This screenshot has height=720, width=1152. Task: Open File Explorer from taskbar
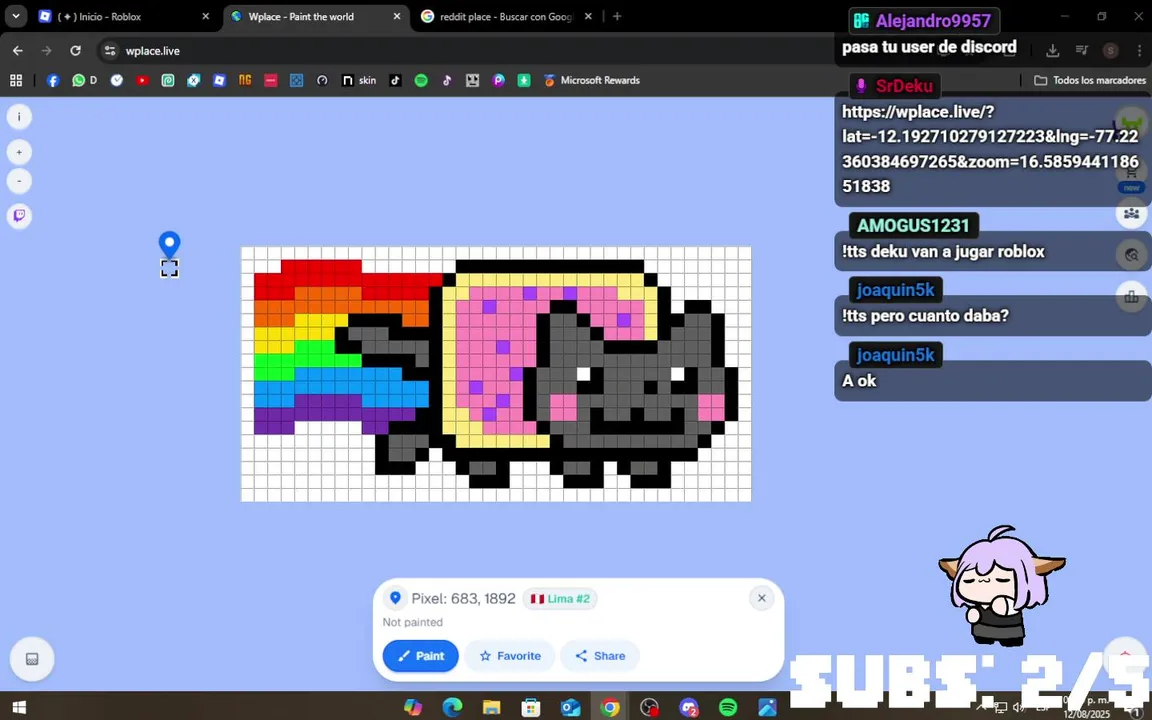pyautogui.click(x=492, y=707)
